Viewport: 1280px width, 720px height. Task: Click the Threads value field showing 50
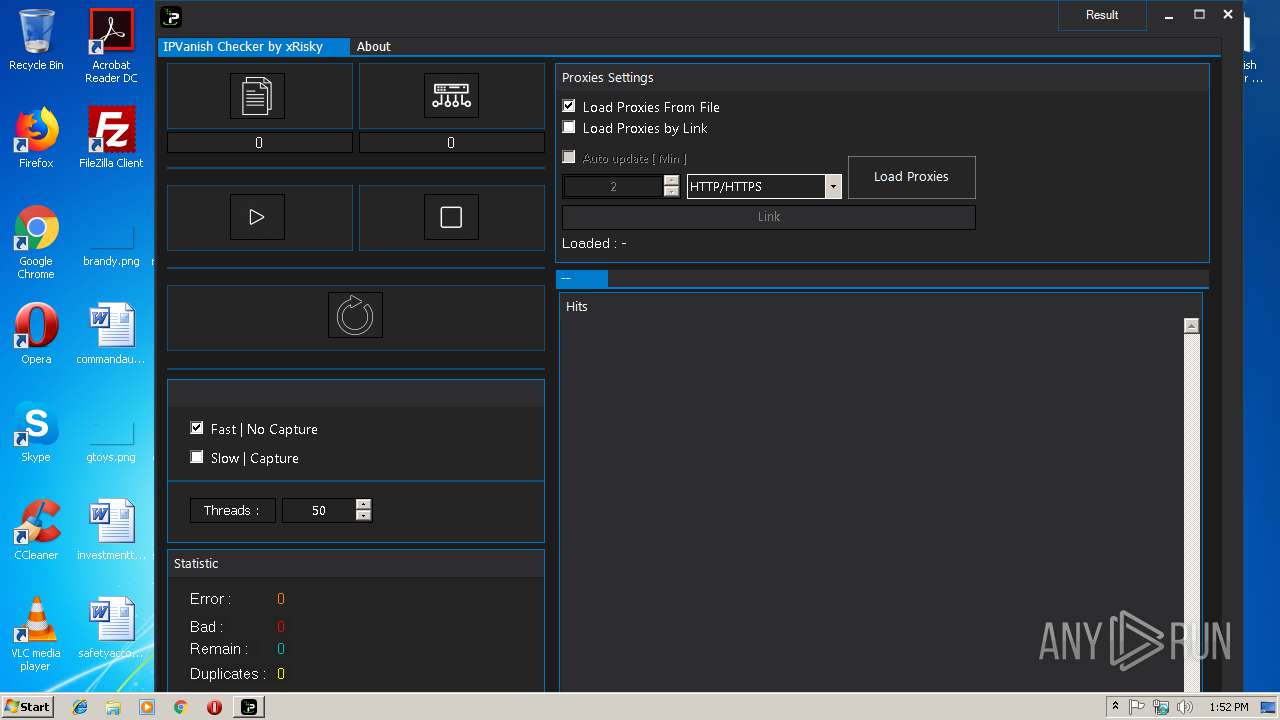pos(319,510)
